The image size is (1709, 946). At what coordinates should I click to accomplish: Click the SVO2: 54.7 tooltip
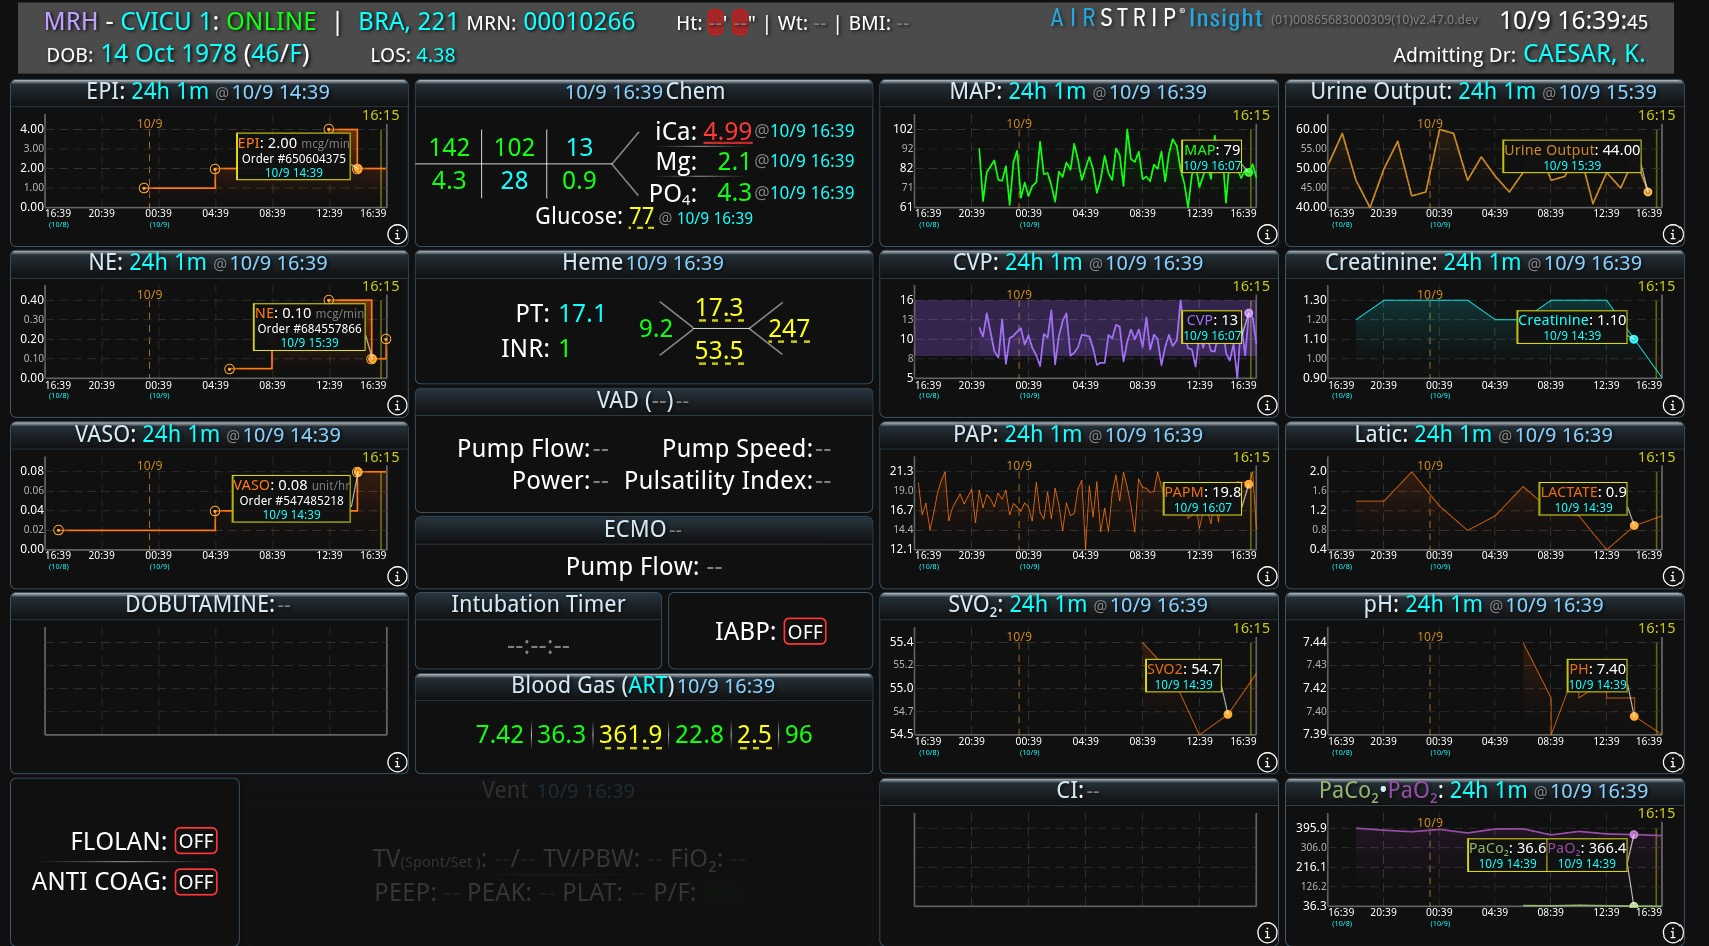1183,676
